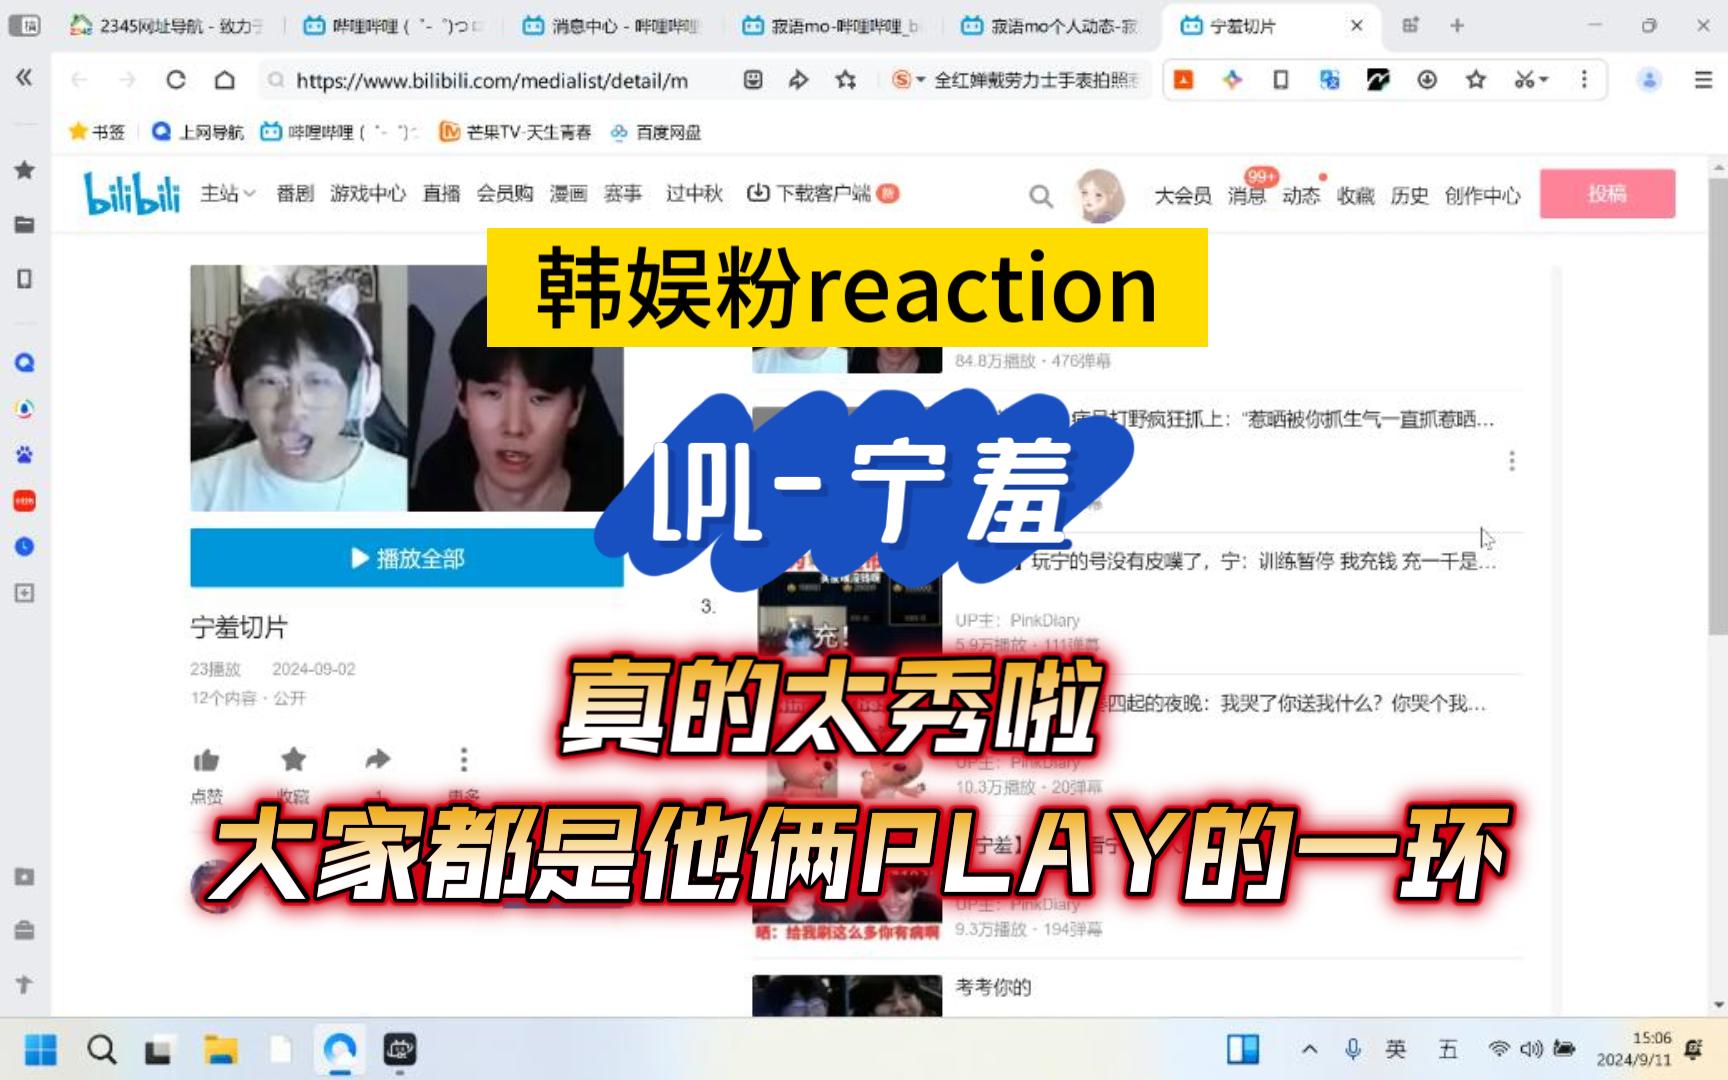Open the microphone icon in the system tray

(1353, 1049)
